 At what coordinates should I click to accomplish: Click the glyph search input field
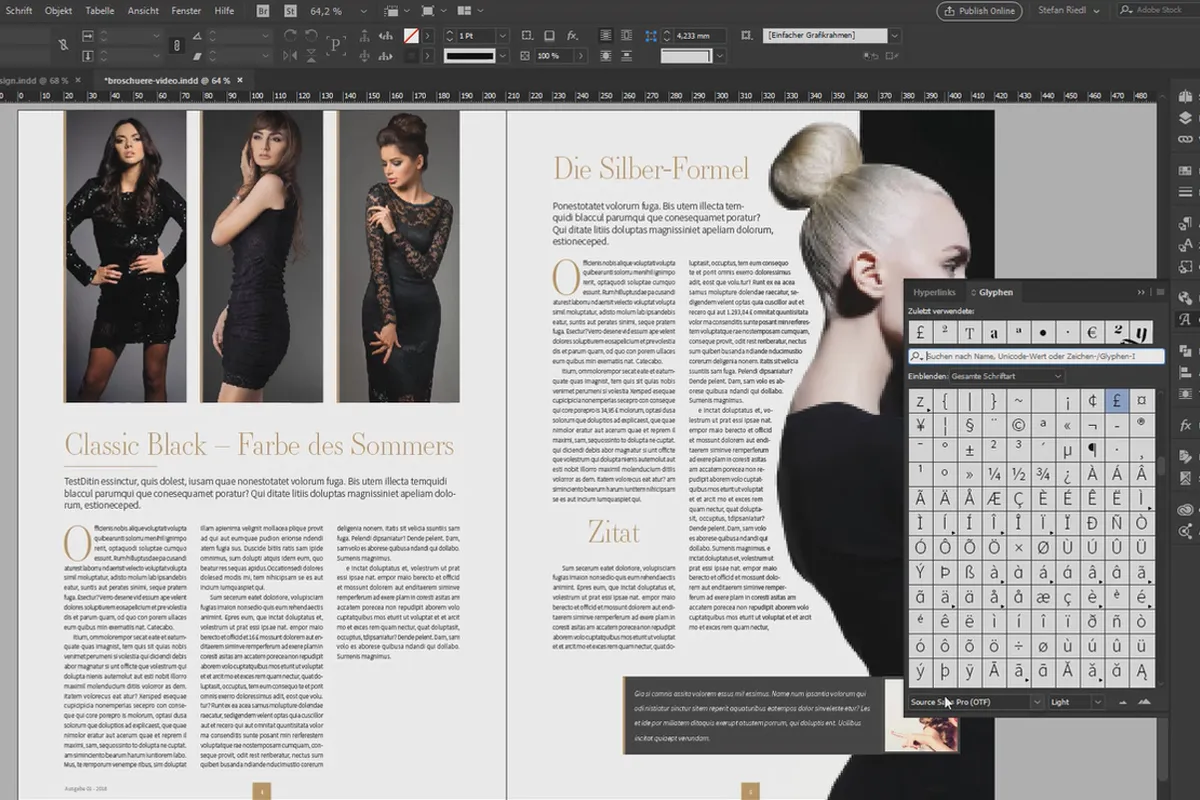pyautogui.click(x=1036, y=356)
